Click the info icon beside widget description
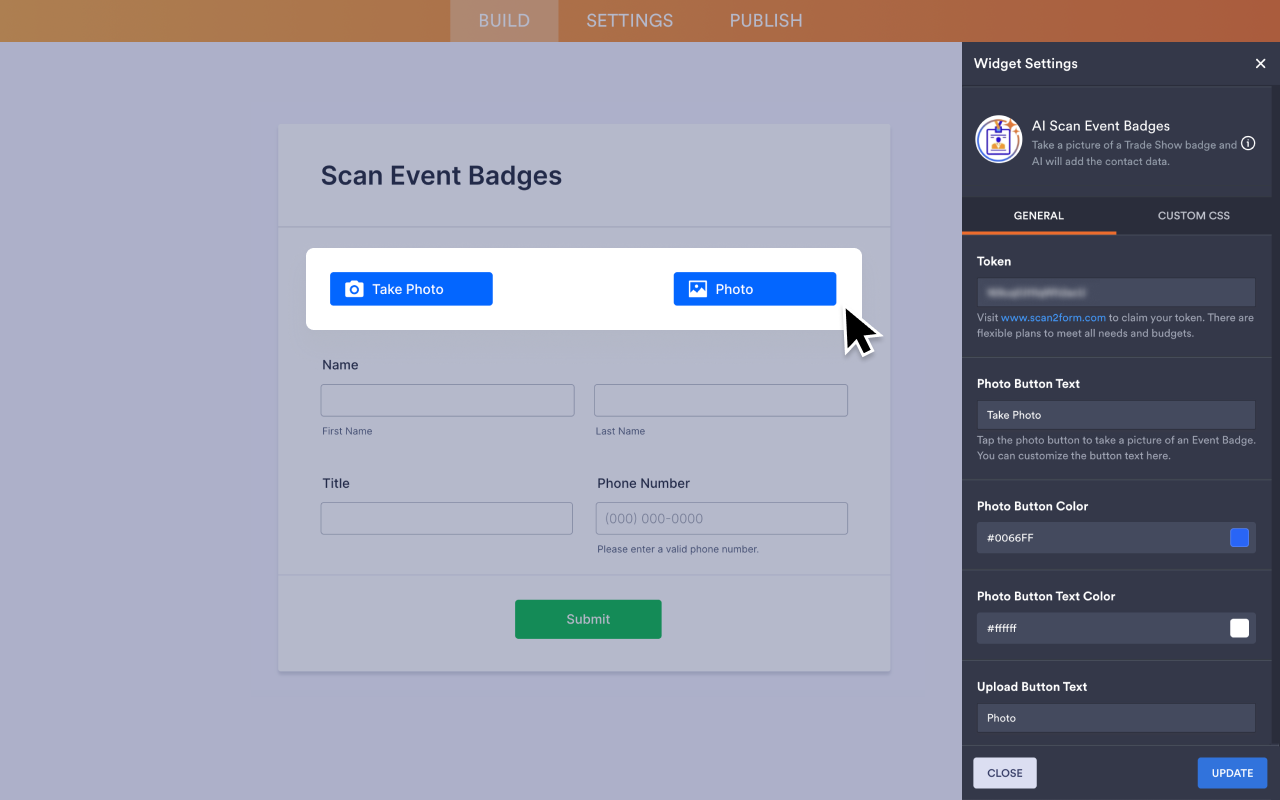 [x=1248, y=144]
